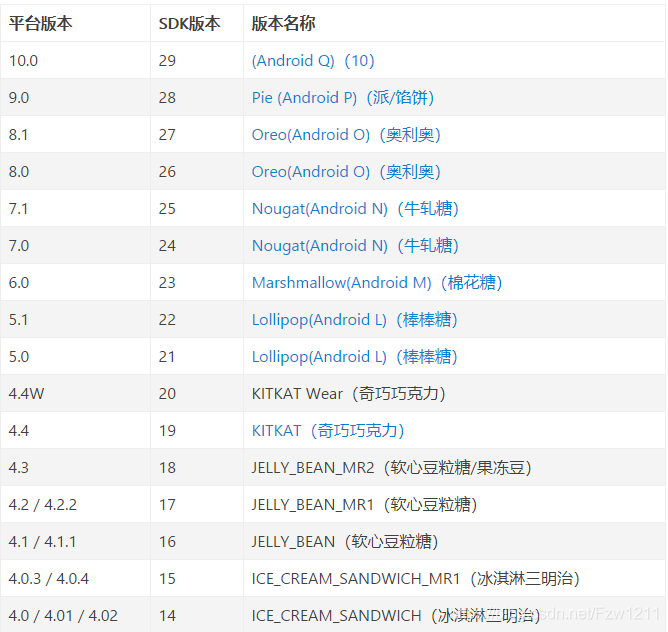Click SDK version value 16
This screenshot has width=668, height=632.
[x=167, y=542]
